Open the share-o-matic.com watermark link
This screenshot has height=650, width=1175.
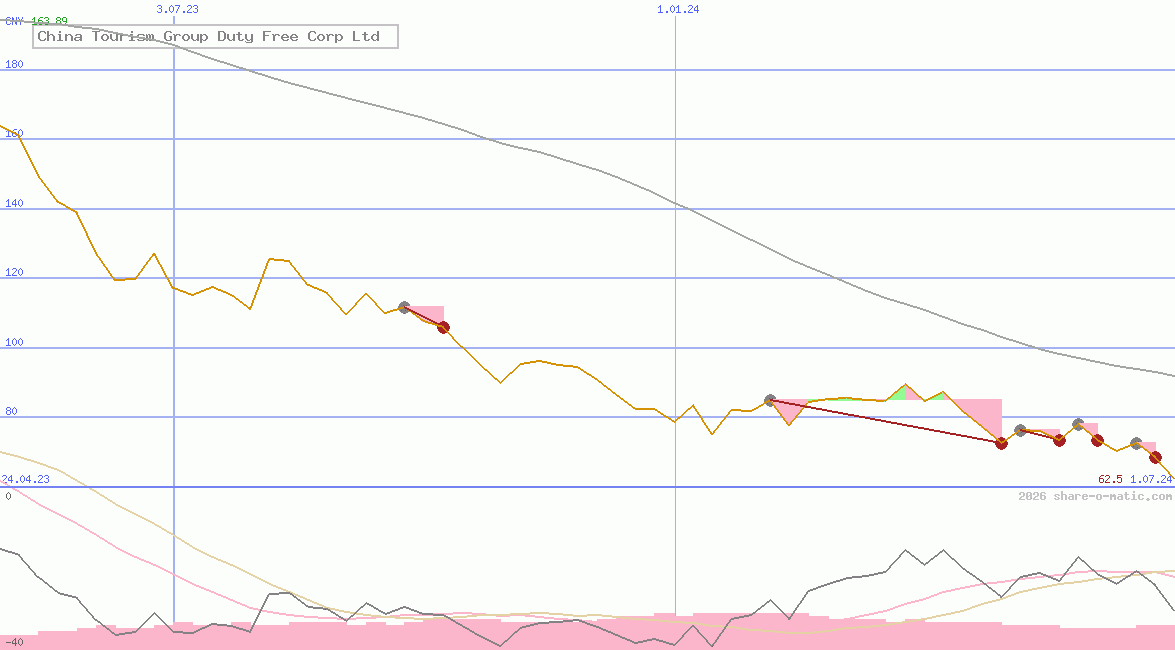coord(1095,497)
